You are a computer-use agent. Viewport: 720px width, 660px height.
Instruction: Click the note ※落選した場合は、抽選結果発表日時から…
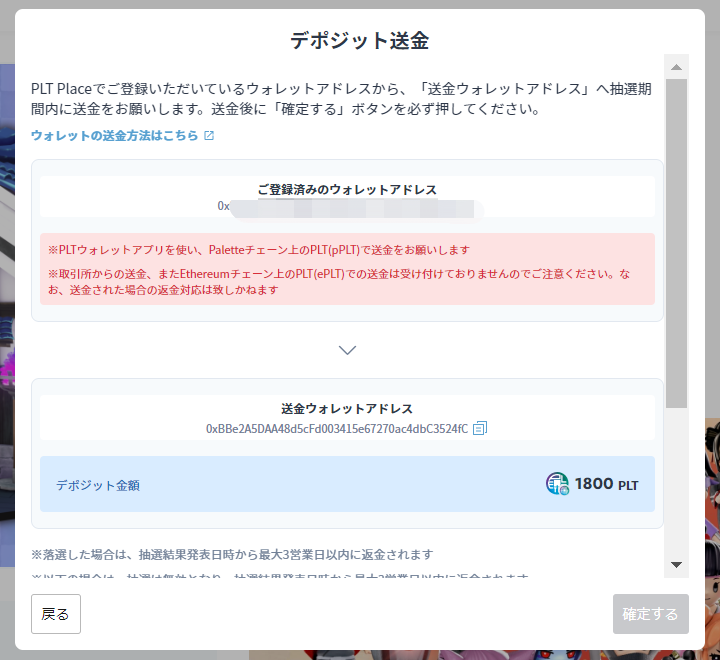(x=232, y=555)
